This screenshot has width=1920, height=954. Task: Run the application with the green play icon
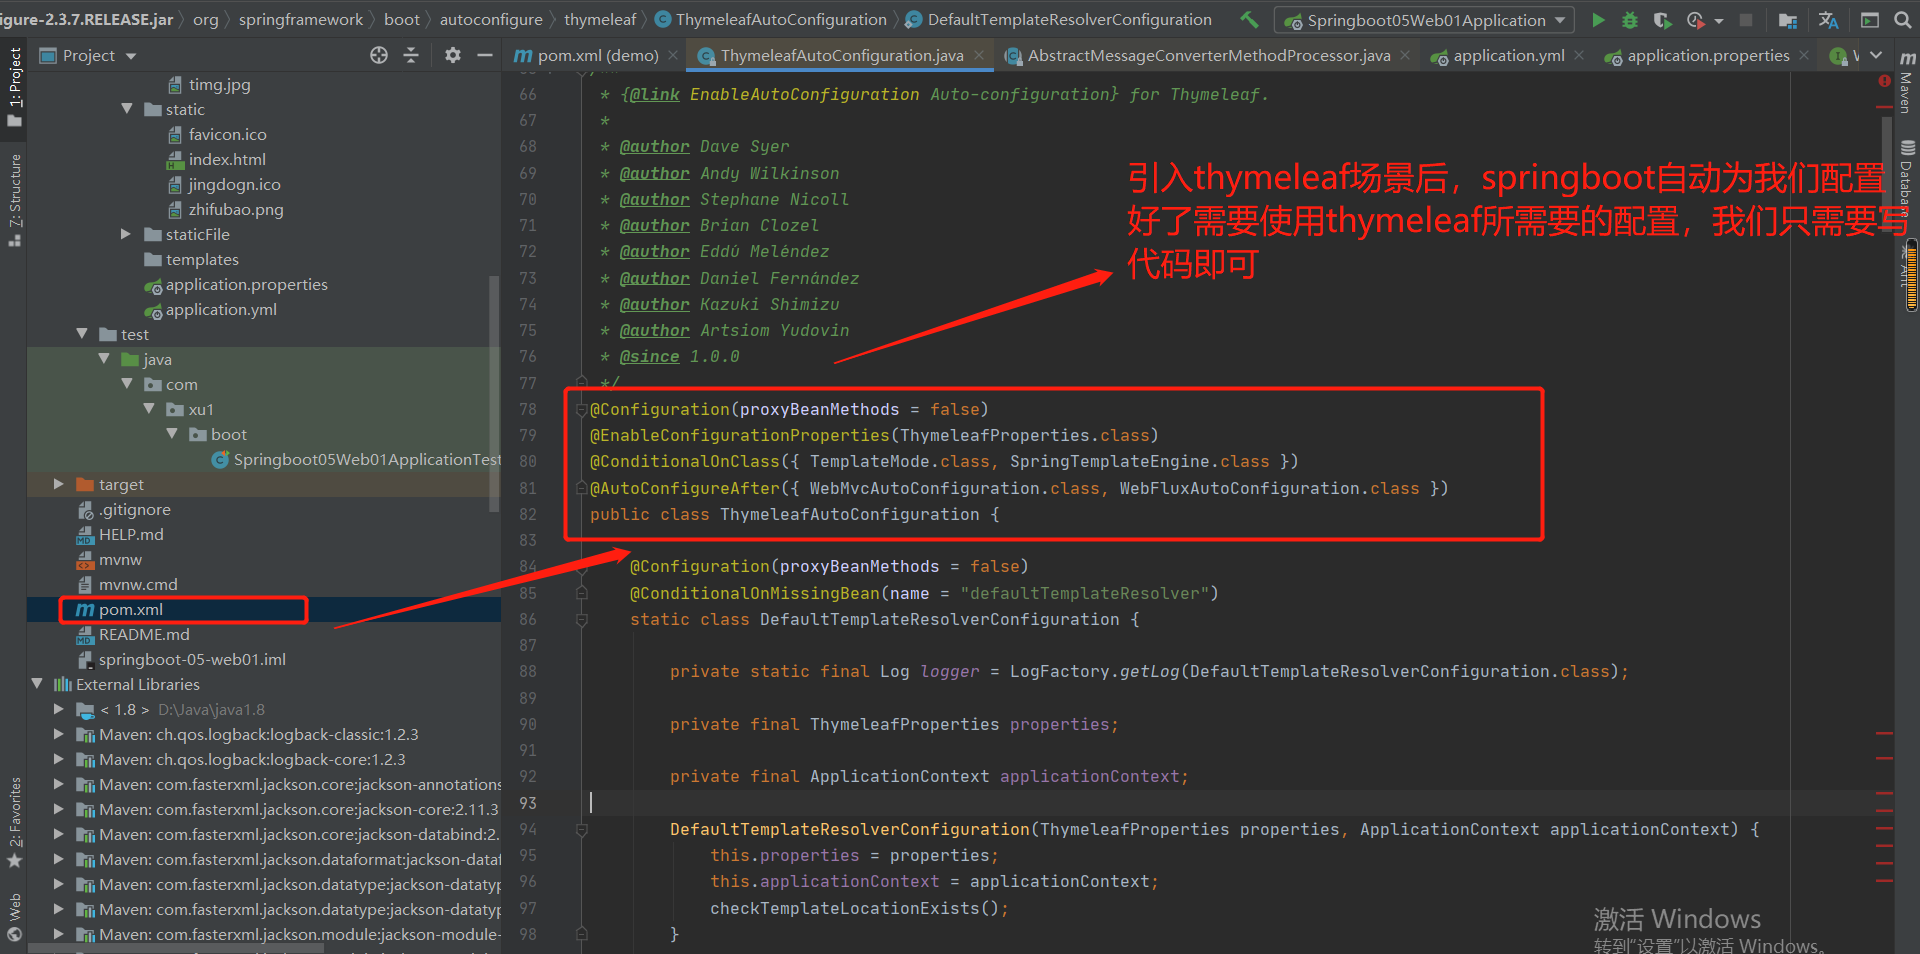(x=1598, y=20)
